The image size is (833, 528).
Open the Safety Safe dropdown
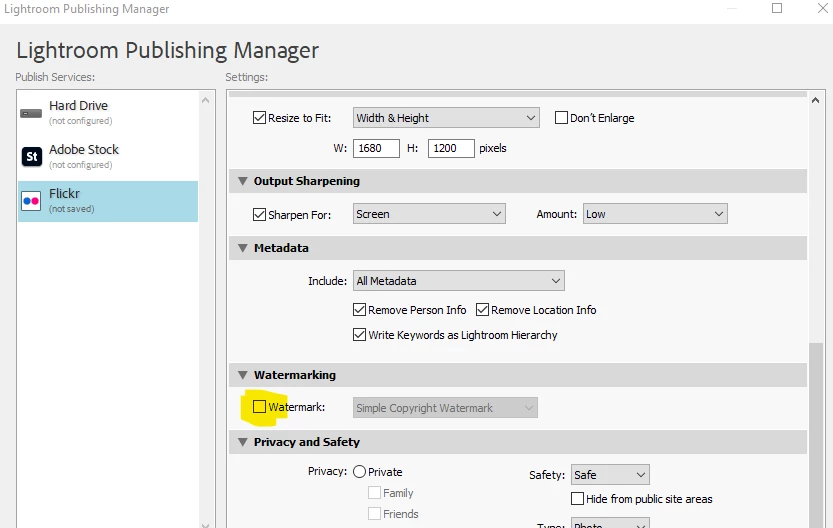tap(610, 475)
